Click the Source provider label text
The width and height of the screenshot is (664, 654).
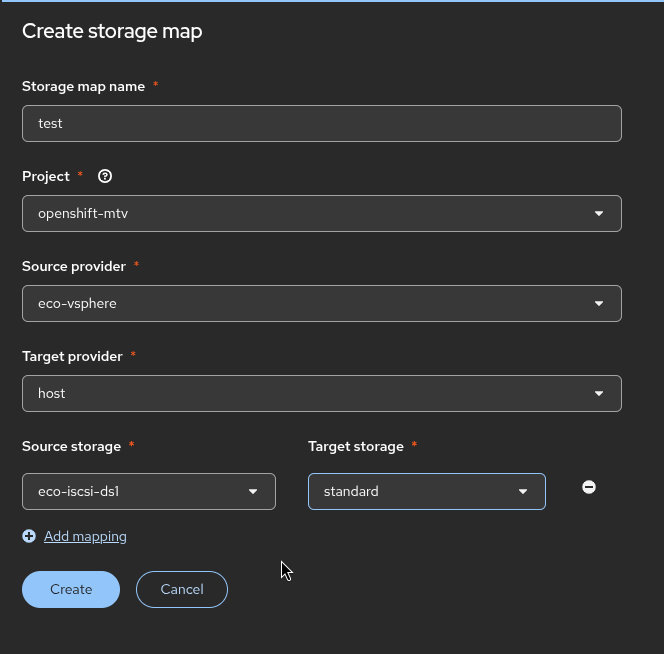(x=74, y=266)
